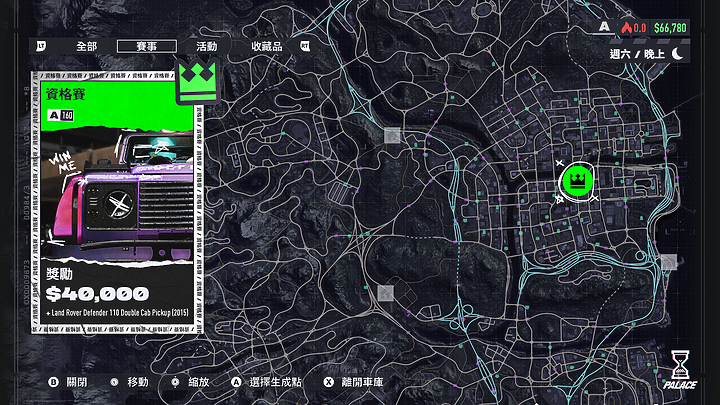This screenshot has width=720, height=405.
Task: Click the A 160 class badge
Action: coord(61,115)
